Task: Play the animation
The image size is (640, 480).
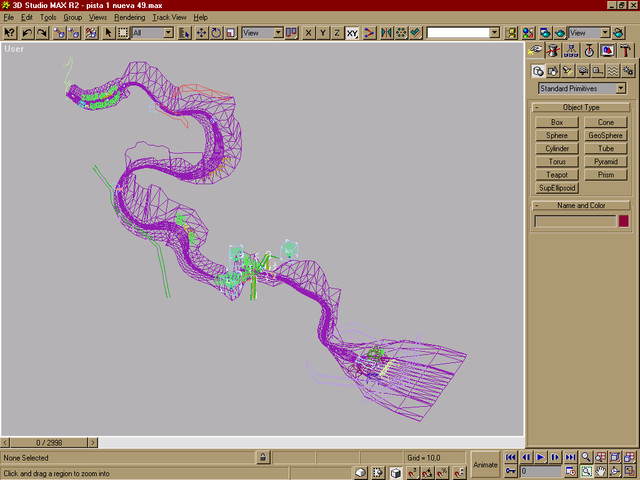Action: click(540, 457)
